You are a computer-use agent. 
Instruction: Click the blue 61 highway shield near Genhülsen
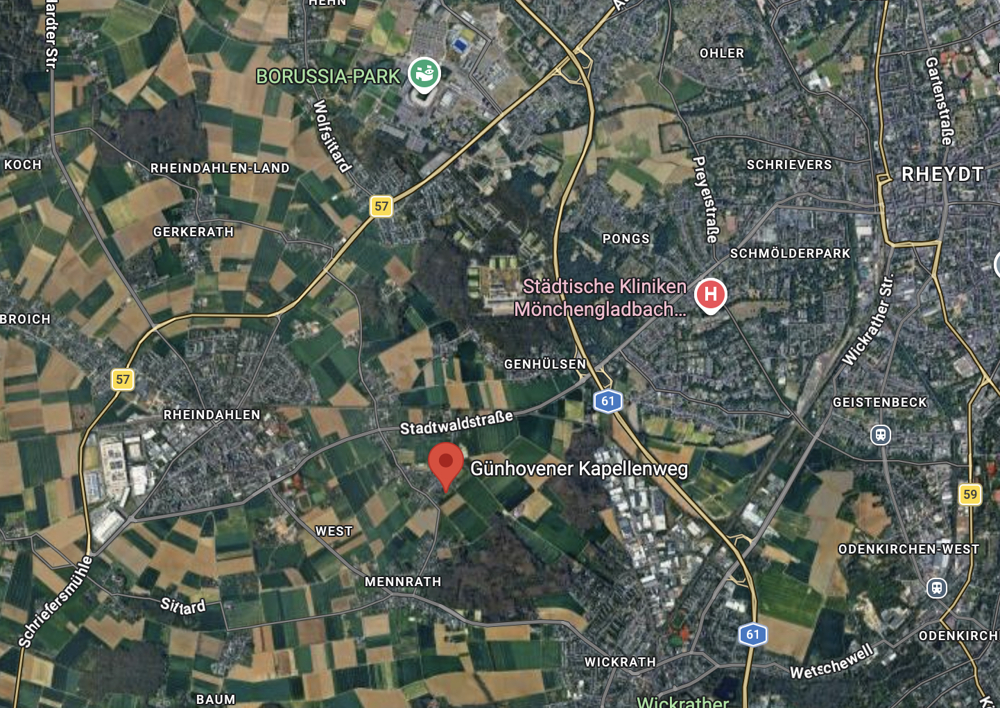tap(608, 401)
